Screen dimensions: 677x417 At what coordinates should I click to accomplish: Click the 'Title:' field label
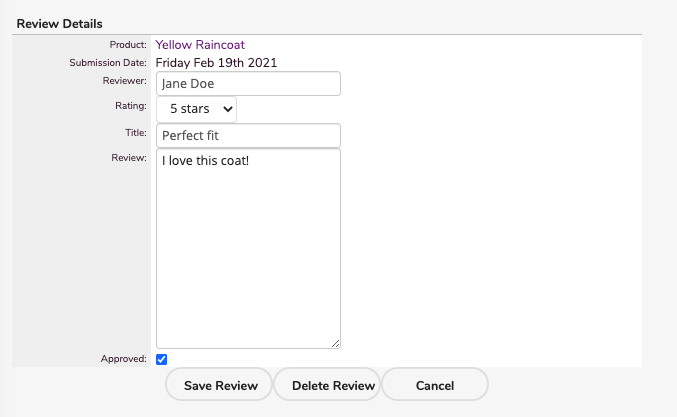click(135, 131)
